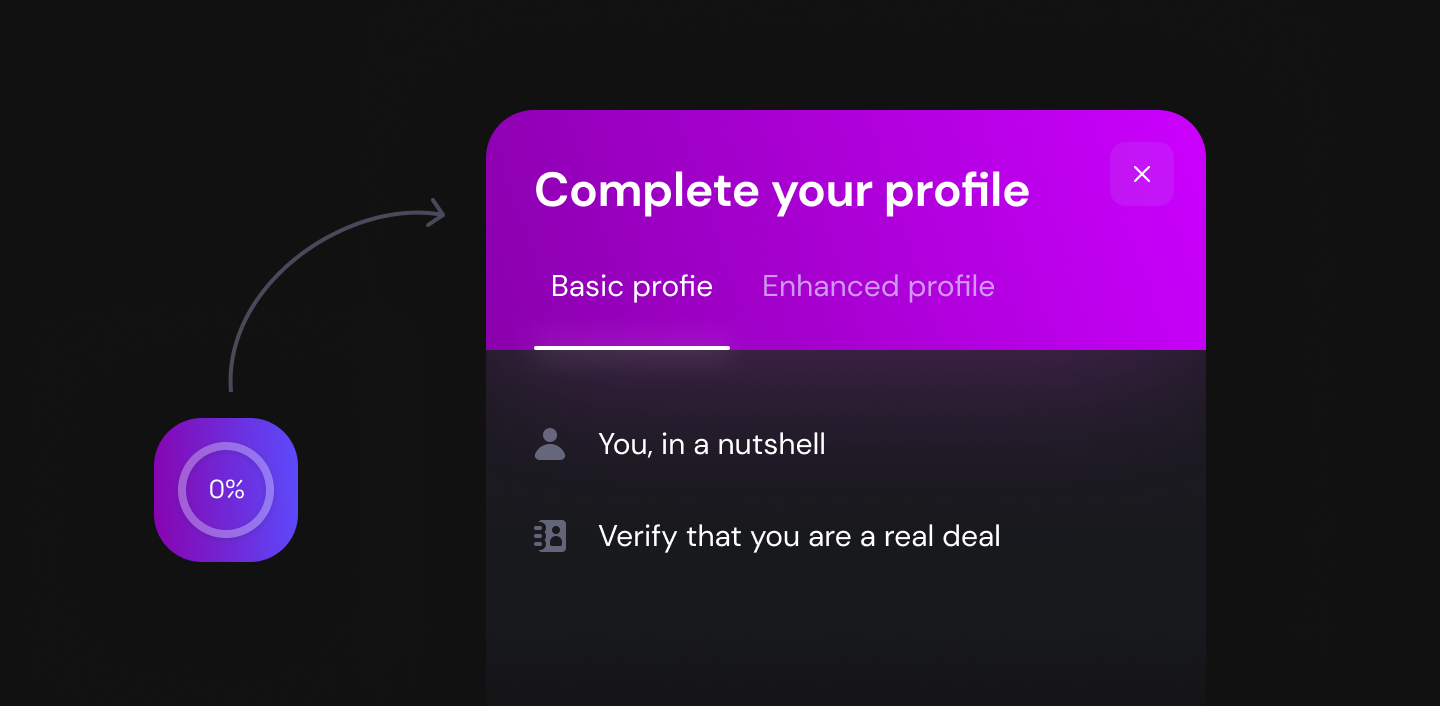Switch to the Enhanced profile tab
Image resolution: width=1440 pixels, height=706 pixels.
[x=878, y=287]
